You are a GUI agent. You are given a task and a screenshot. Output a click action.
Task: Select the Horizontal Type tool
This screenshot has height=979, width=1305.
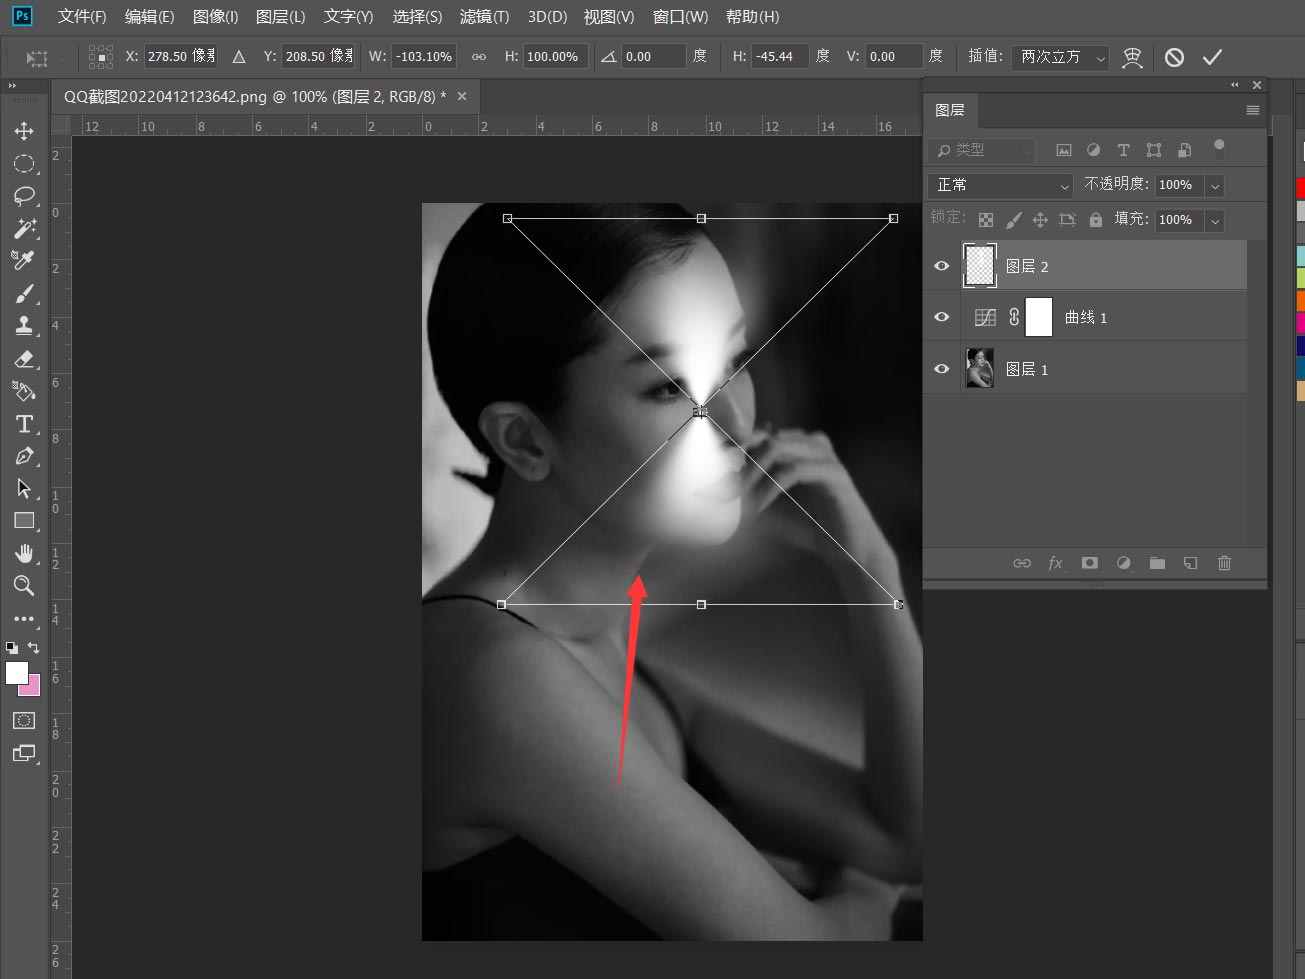tap(24, 423)
